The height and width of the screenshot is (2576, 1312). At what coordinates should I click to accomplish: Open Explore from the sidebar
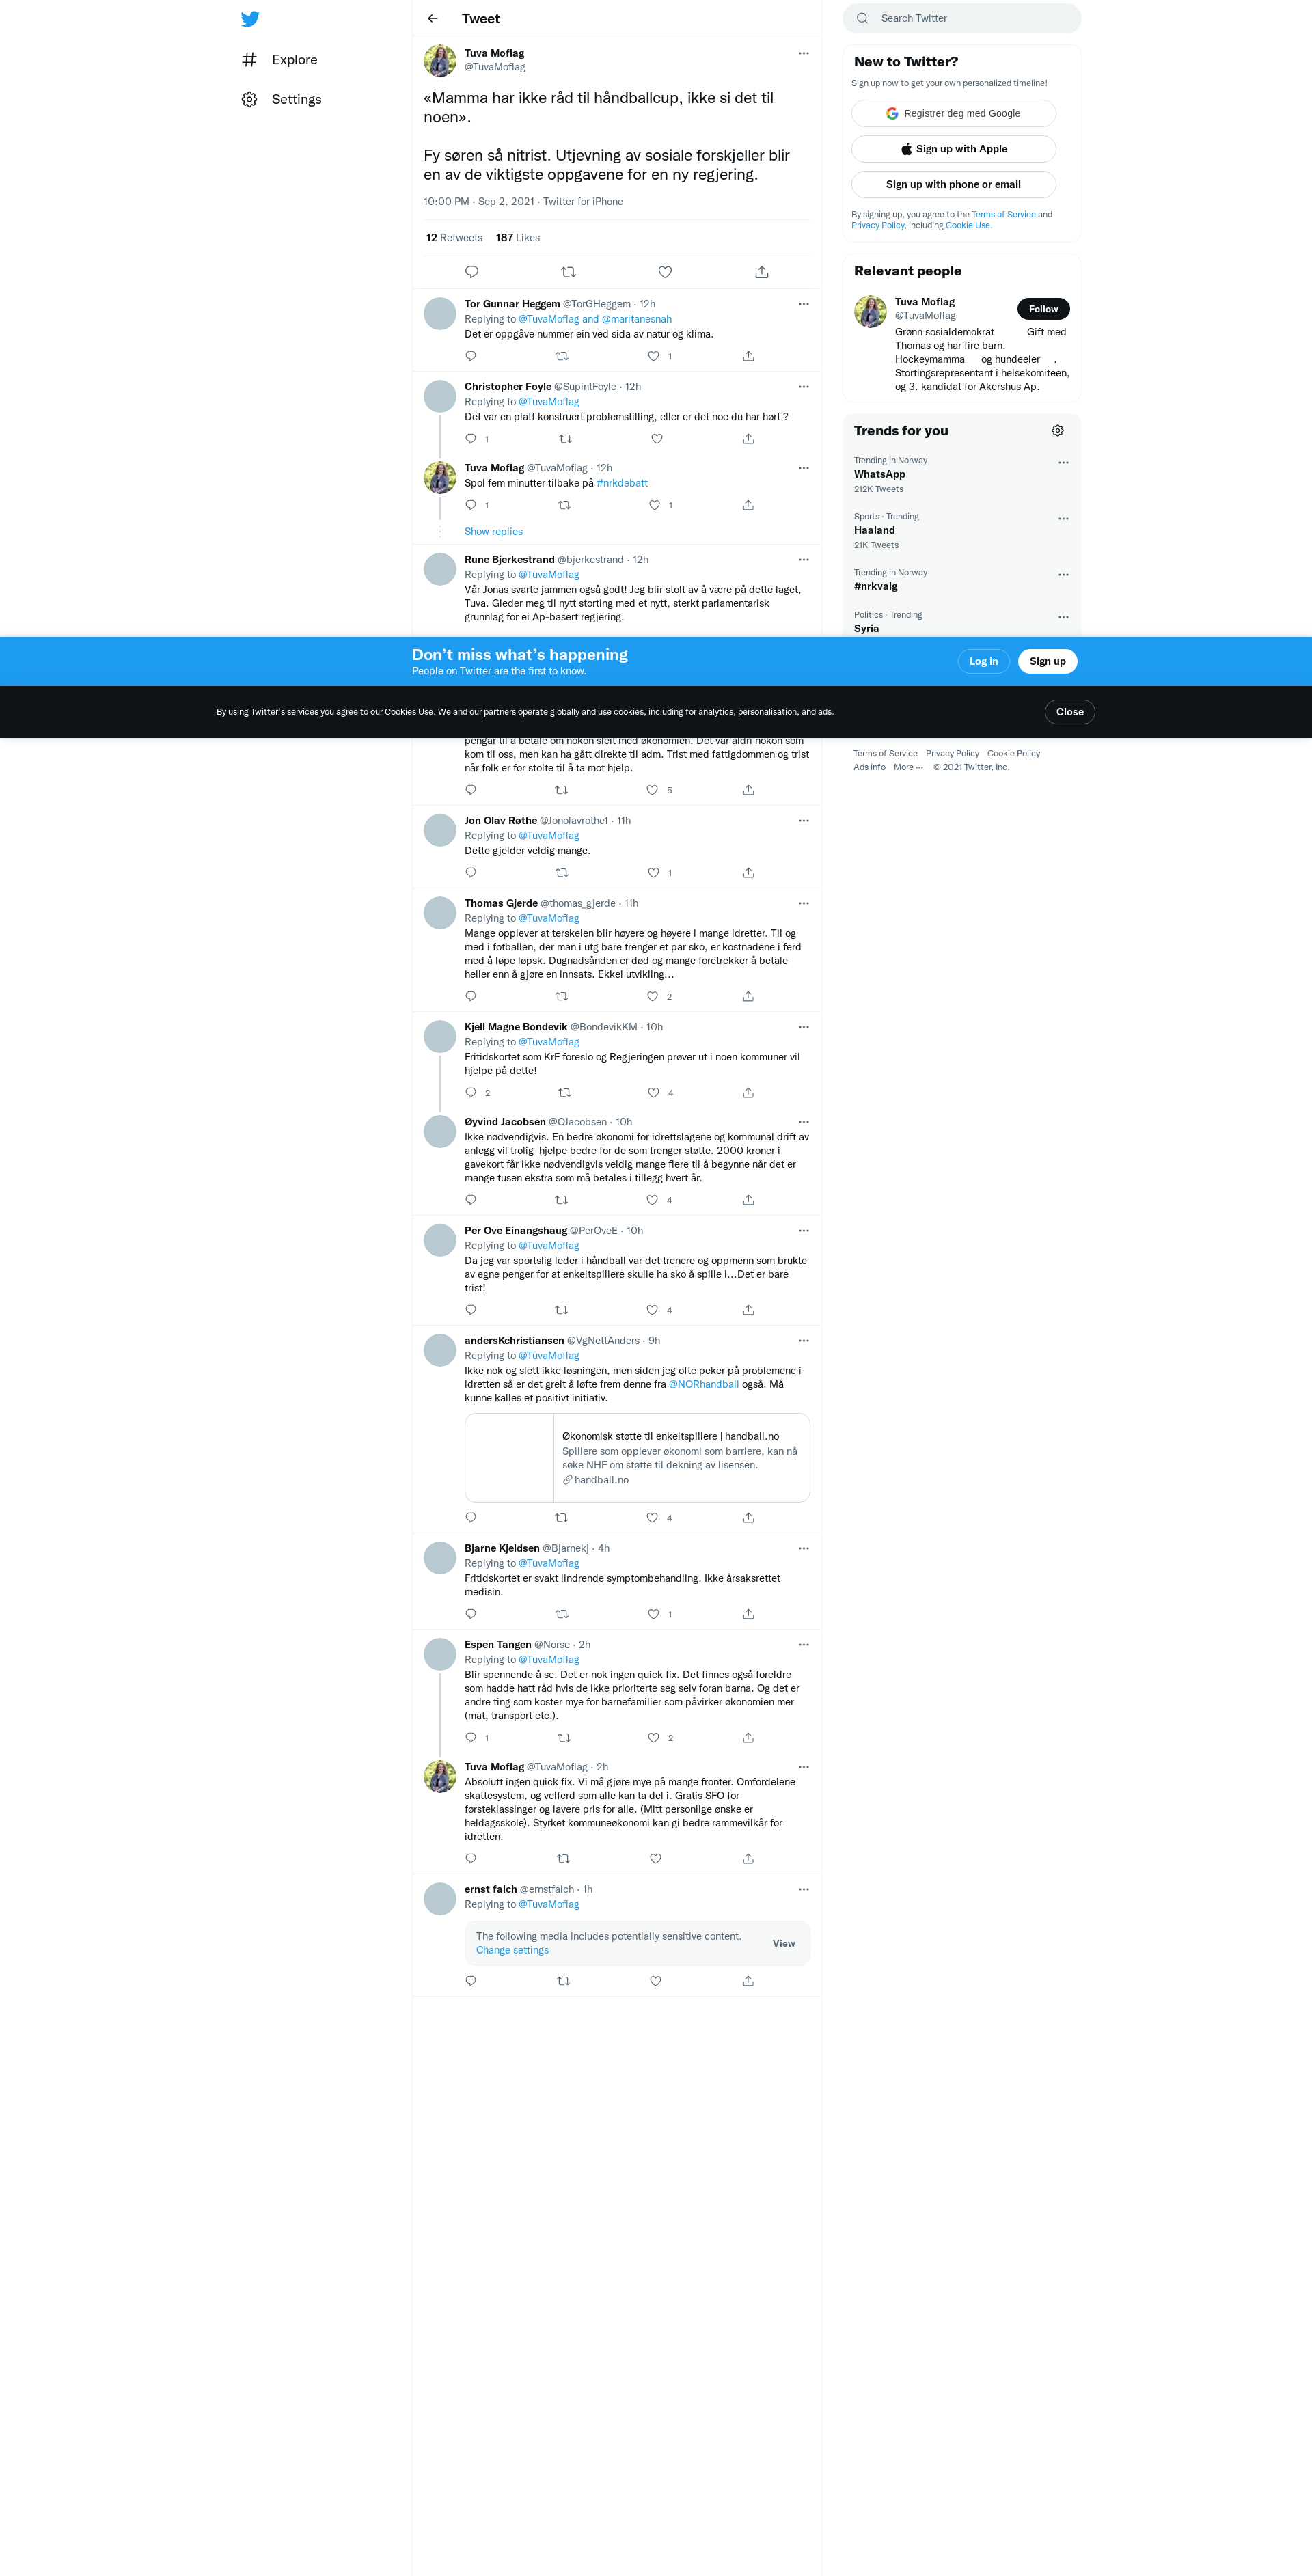point(279,60)
